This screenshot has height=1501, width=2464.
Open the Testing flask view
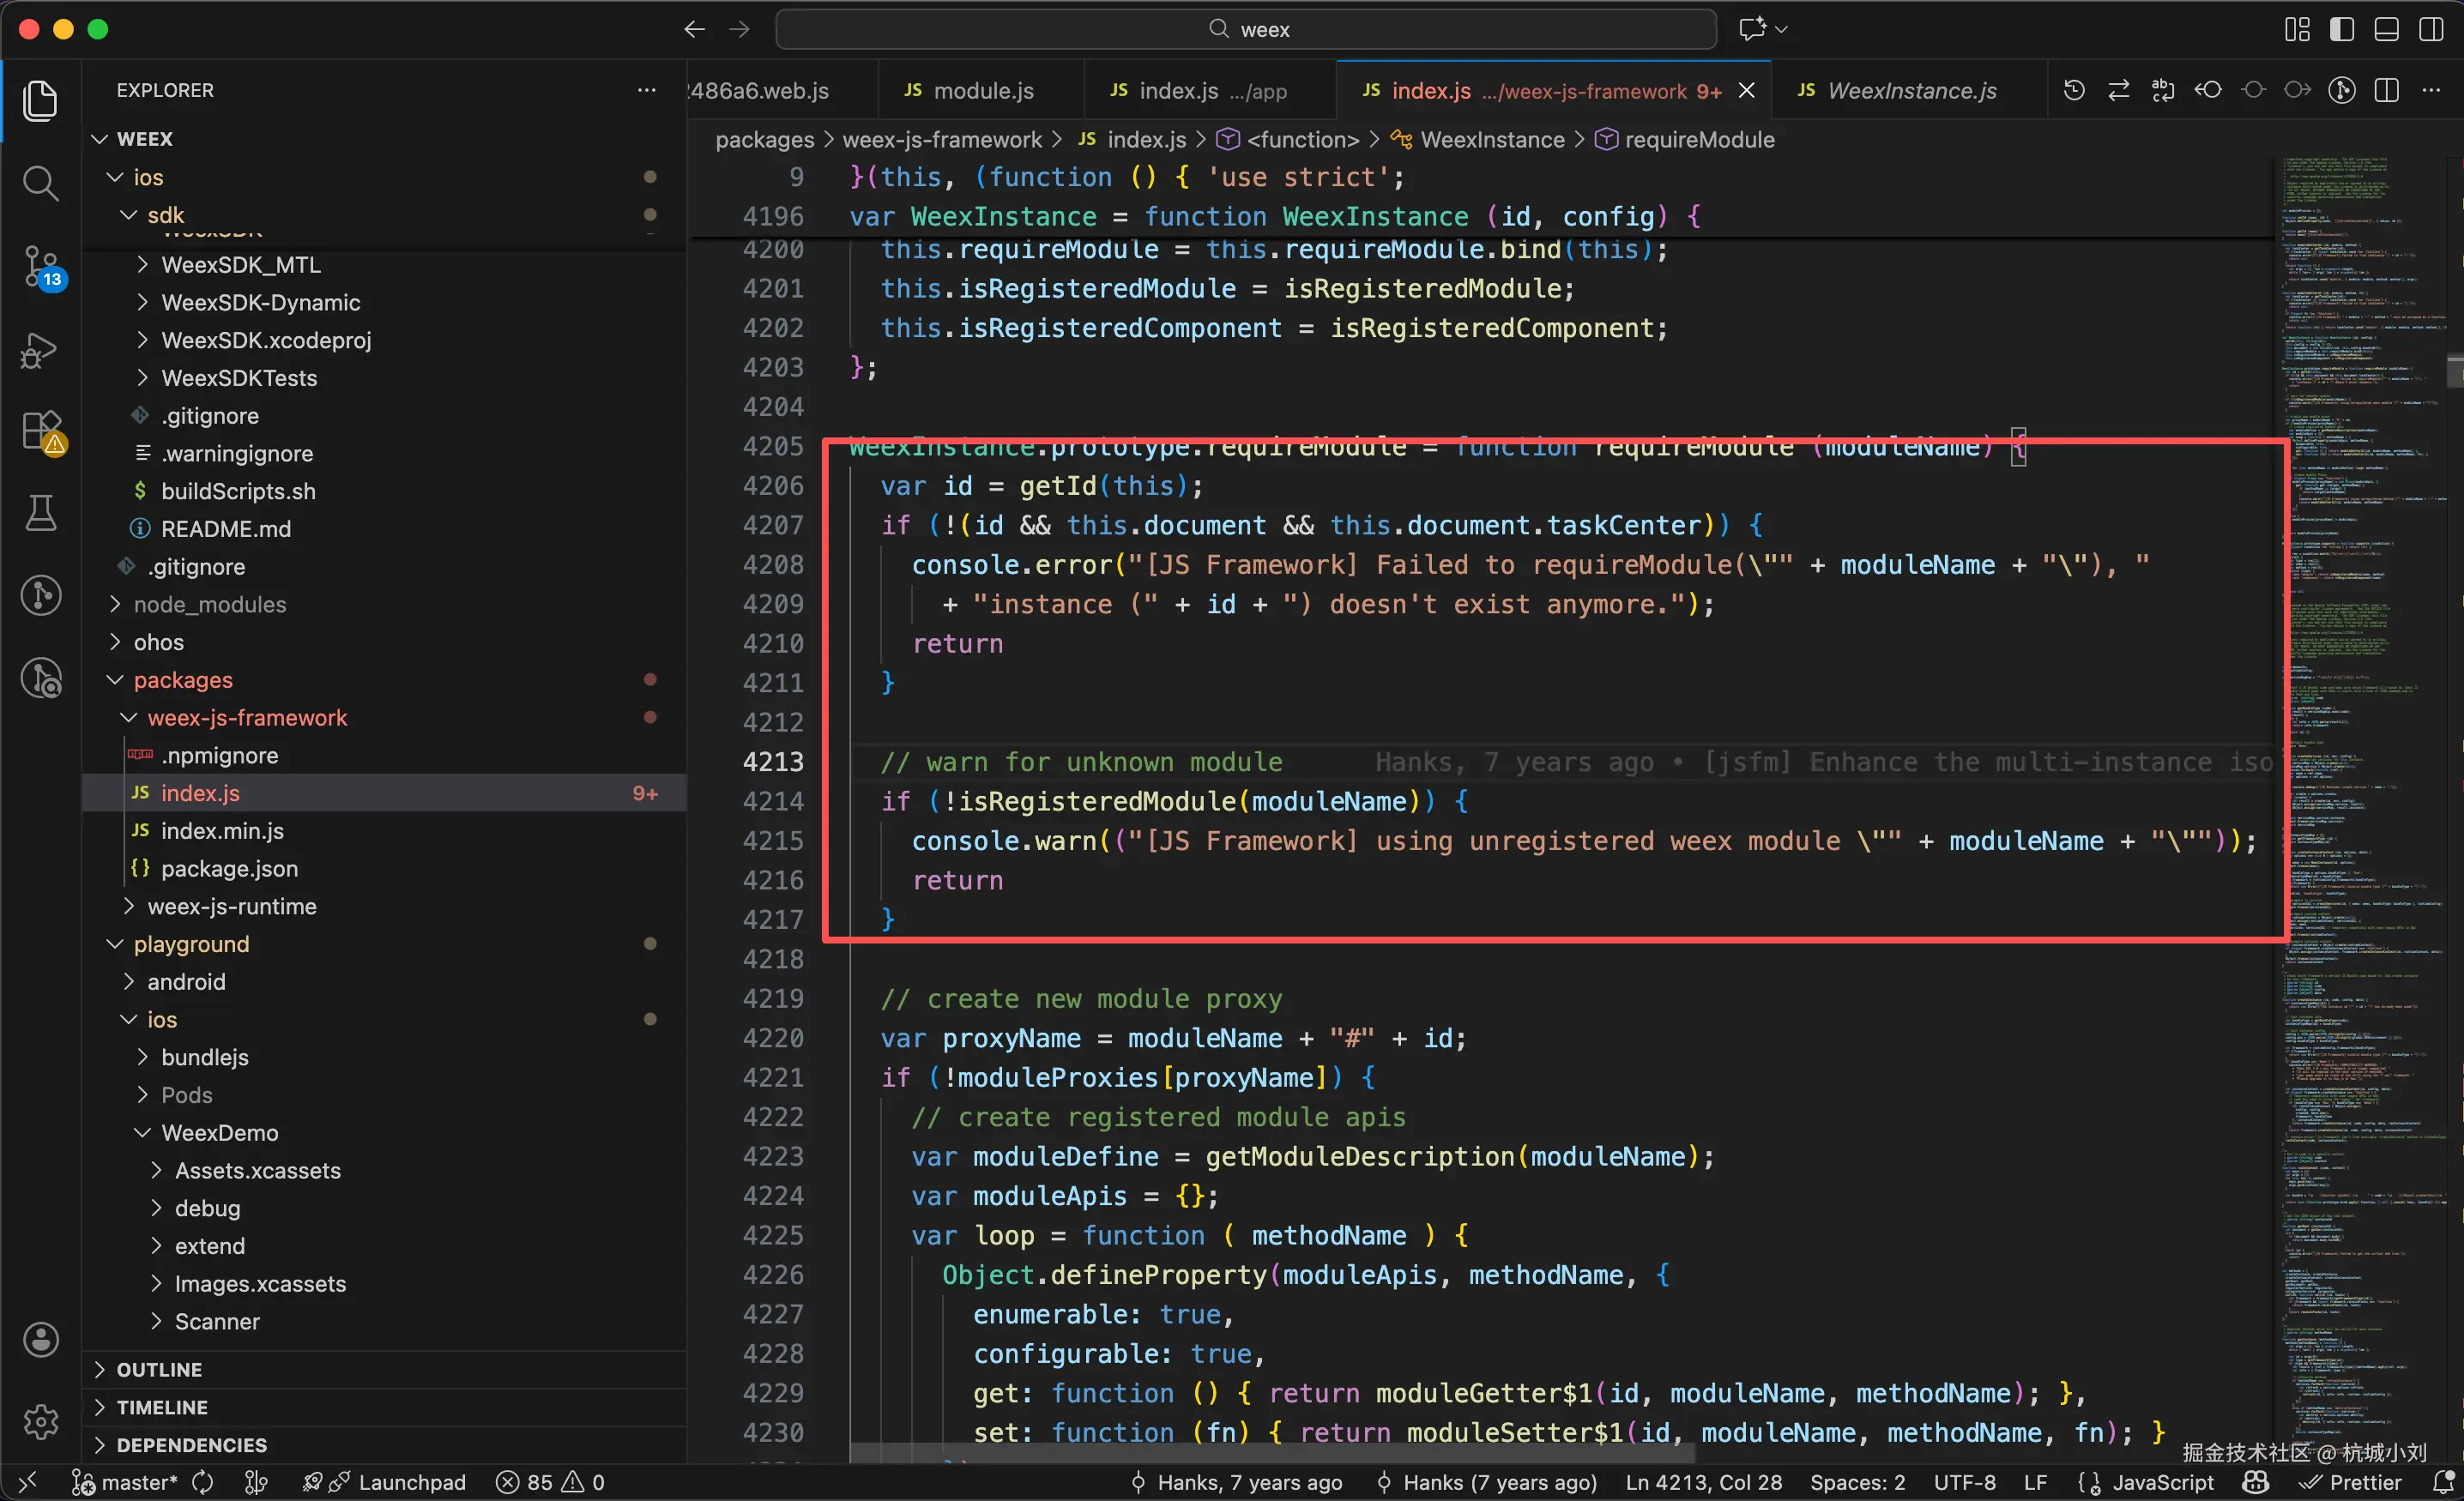coord(40,513)
